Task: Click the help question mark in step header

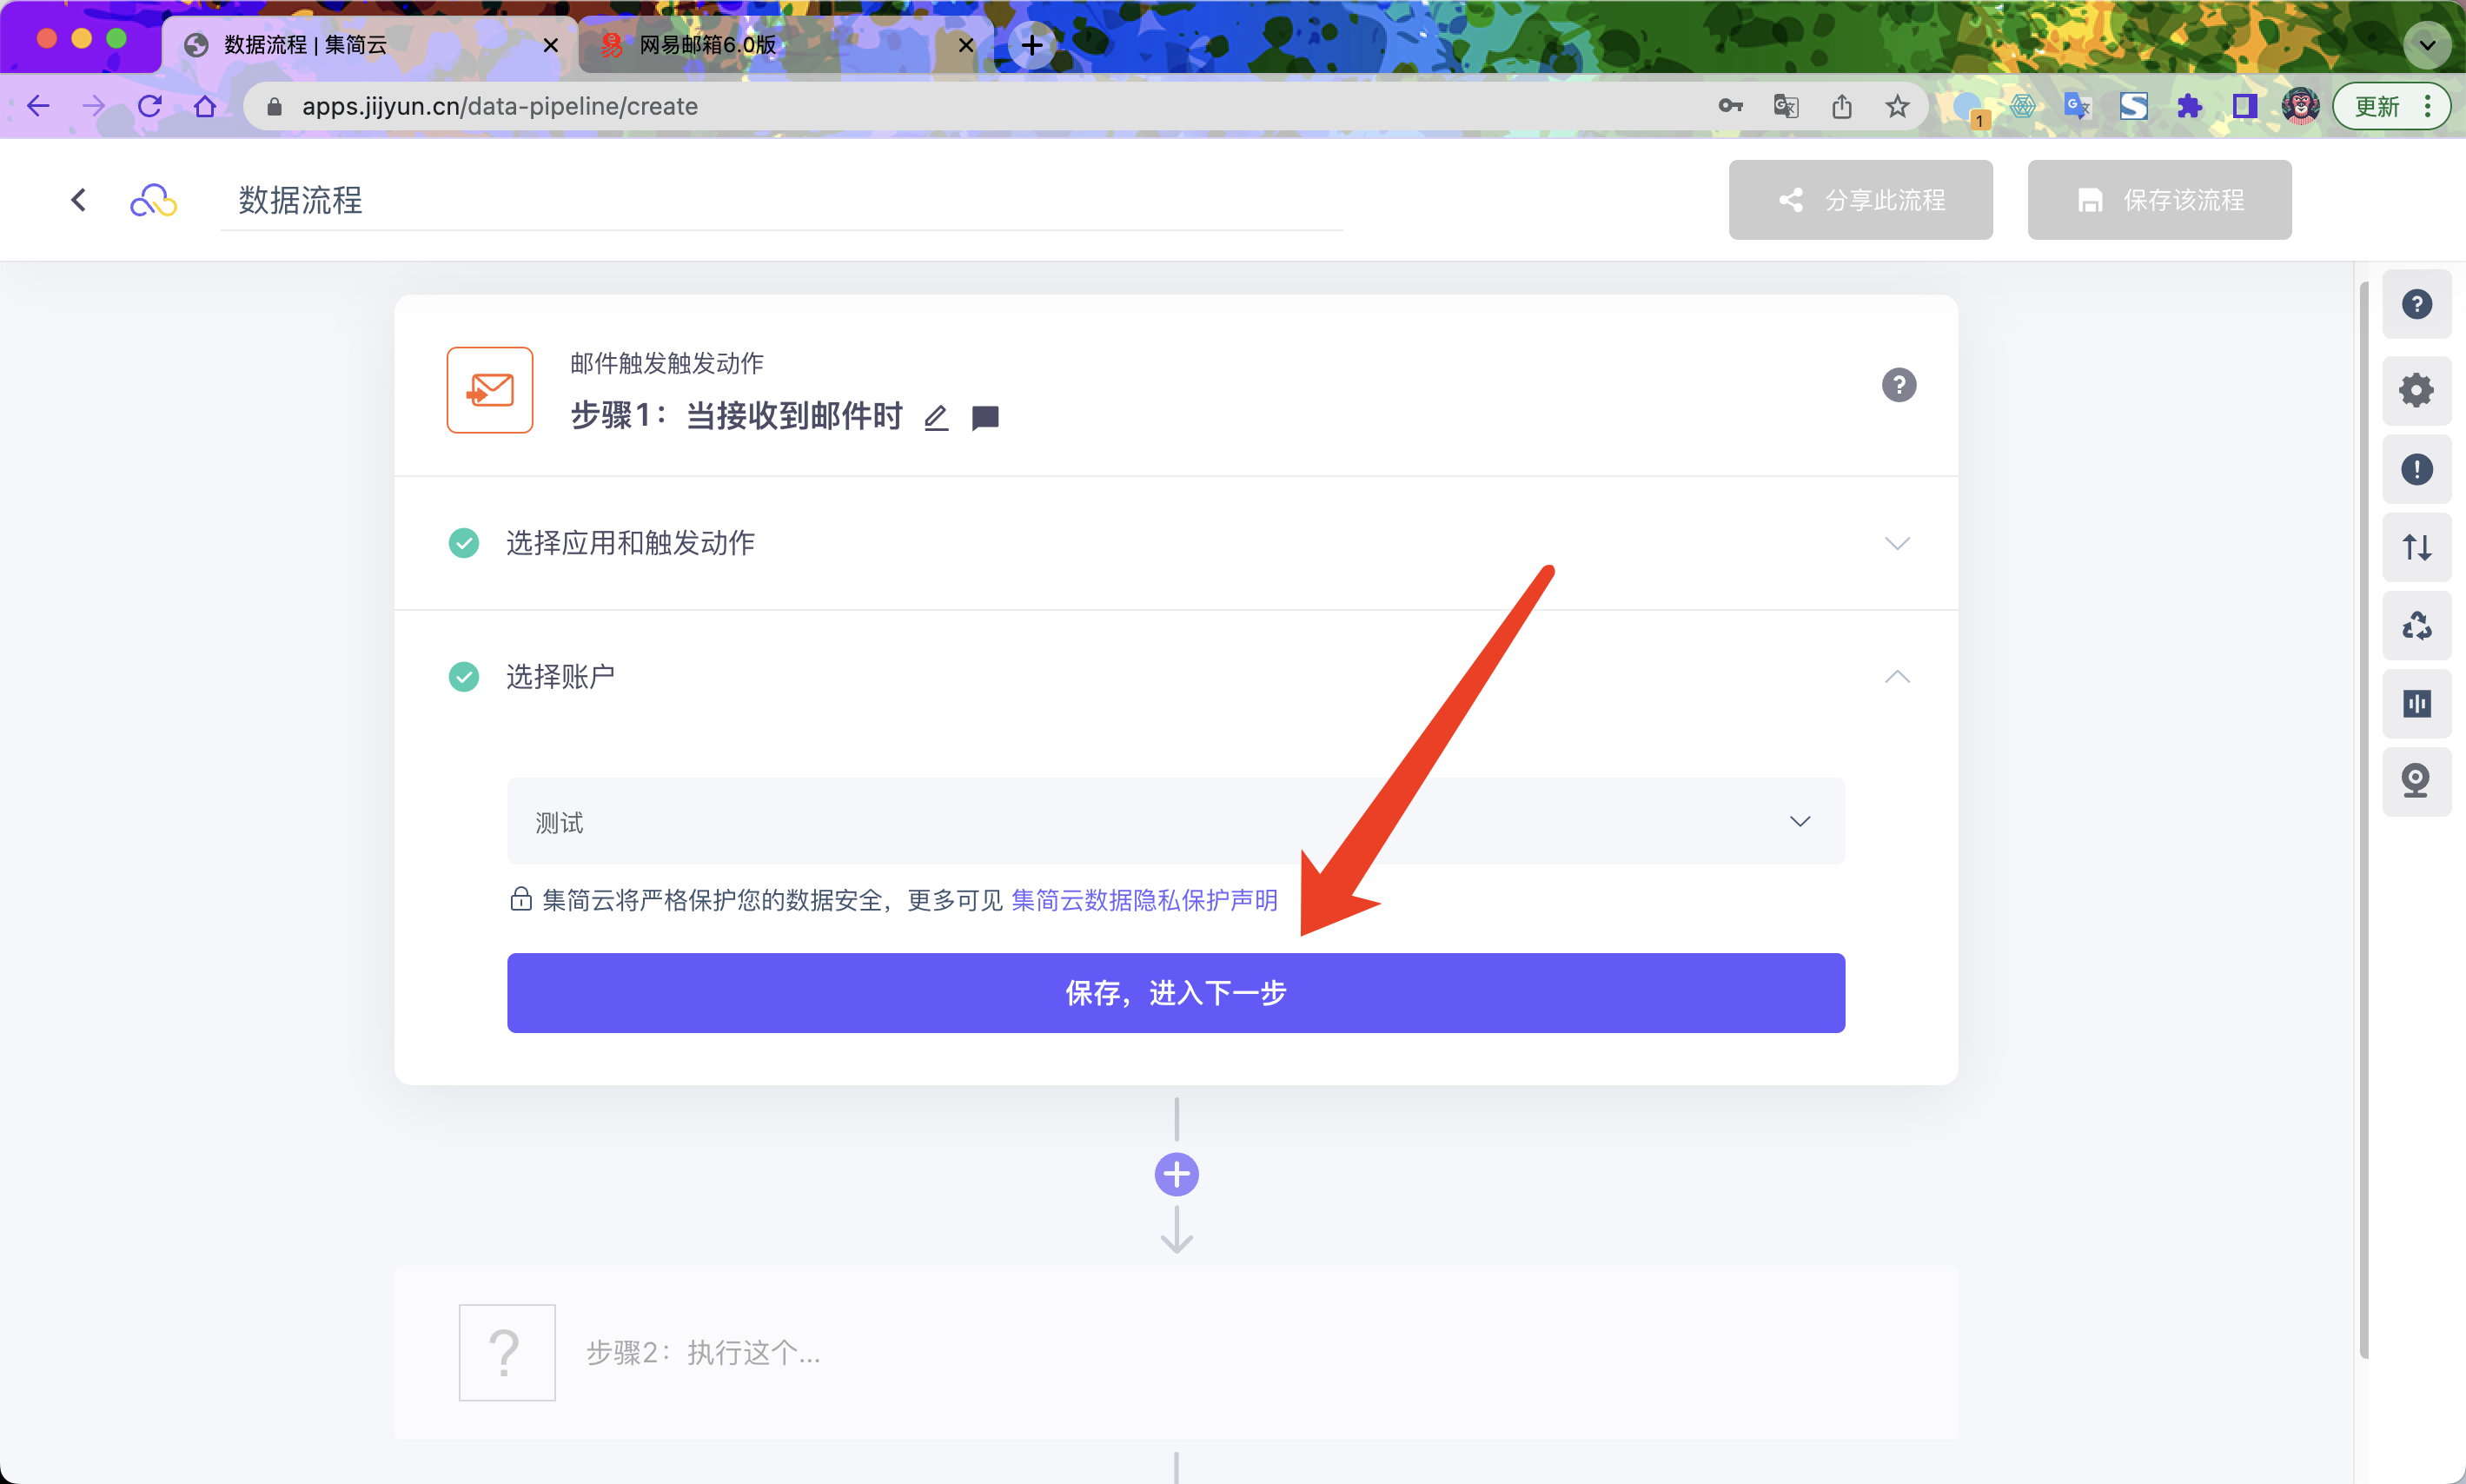Action: click(x=1898, y=385)
